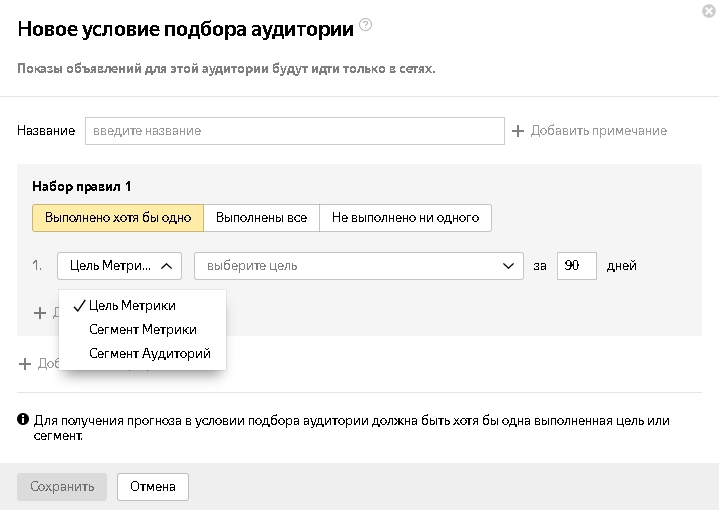Select Не выполнено ни одного option

(405, 218)
